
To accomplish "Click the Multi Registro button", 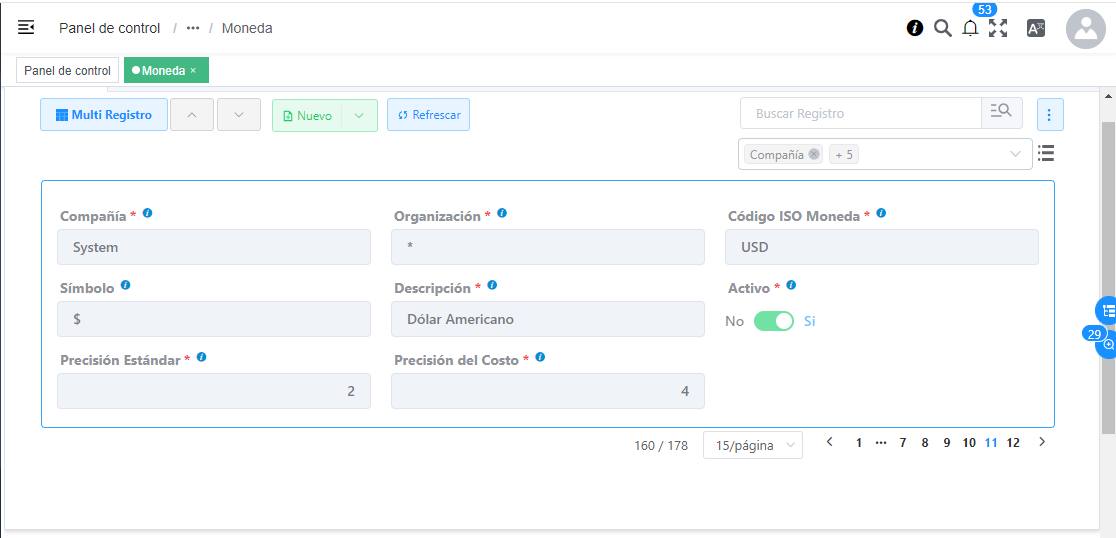I will 104,115.
